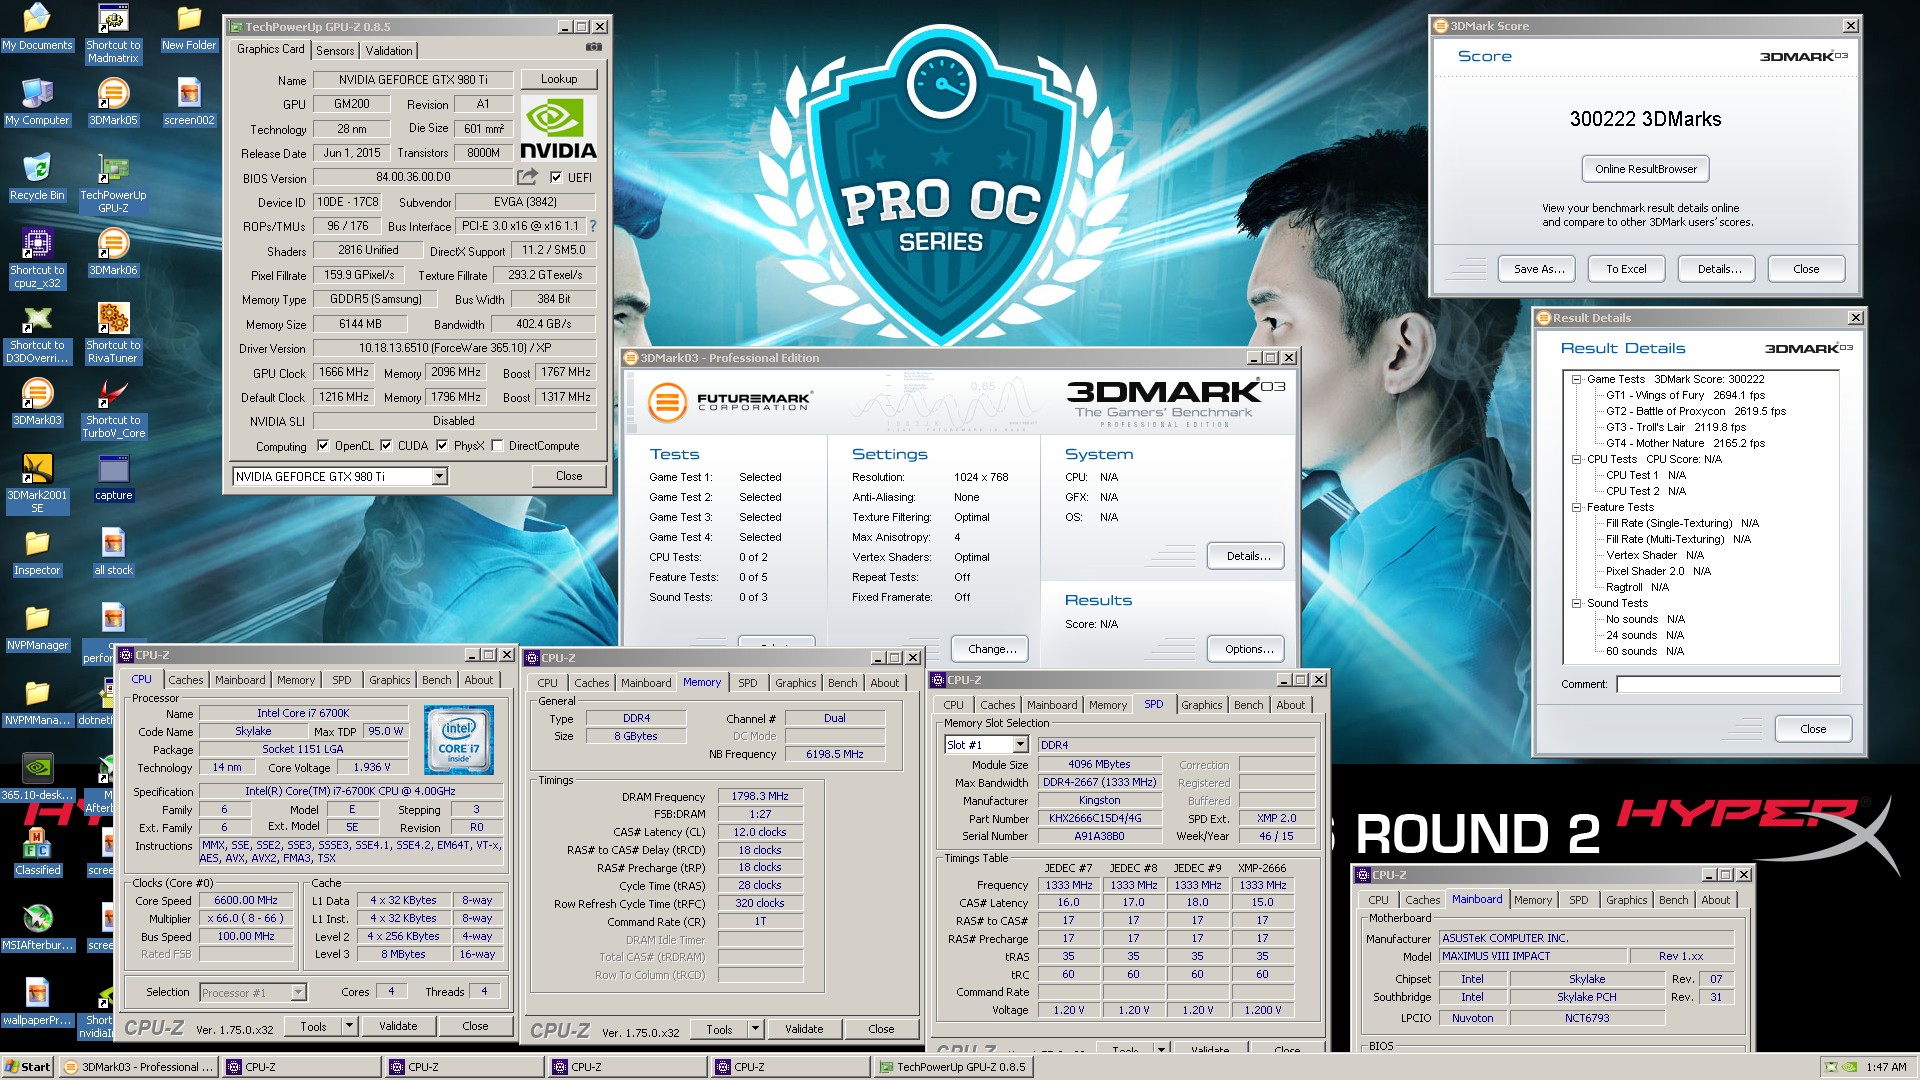
Task: Open the About tab in CPU-Z Mainboard window
Action: coord(1716,900)
